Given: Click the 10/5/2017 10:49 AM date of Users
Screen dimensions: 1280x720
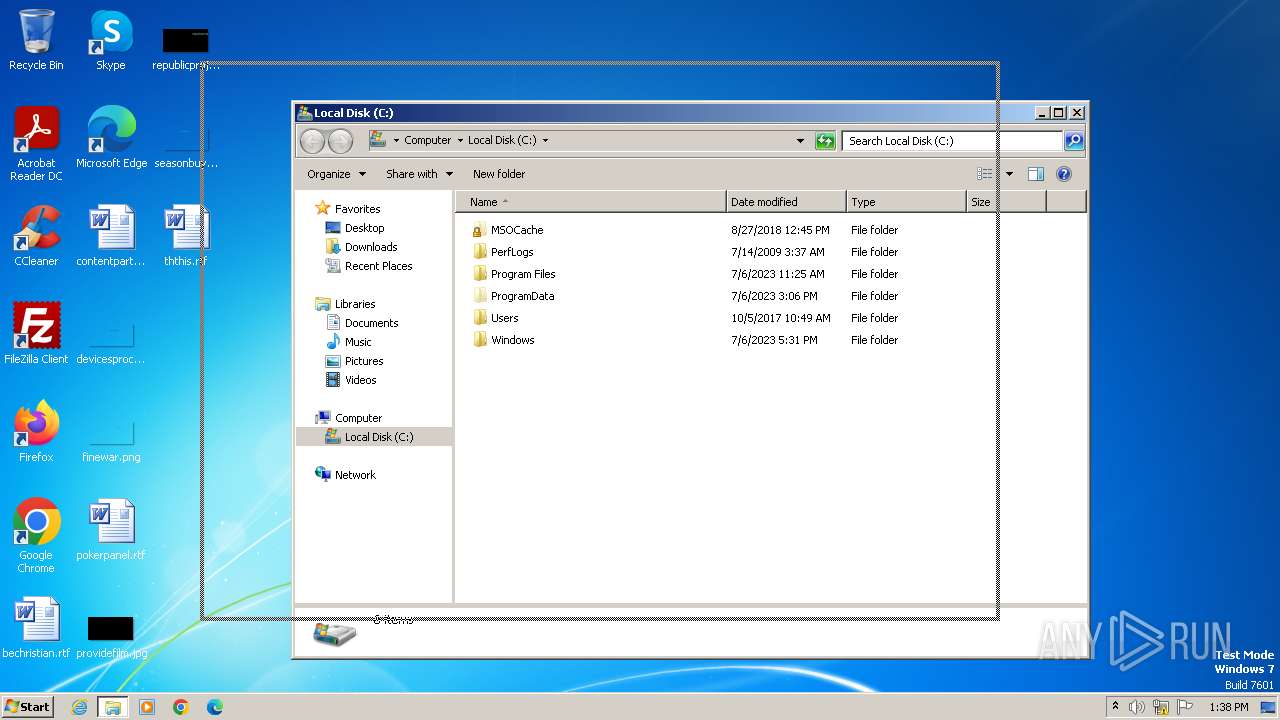Looking at the screenshot, I should pyautogui.click(x=781, y=318).
